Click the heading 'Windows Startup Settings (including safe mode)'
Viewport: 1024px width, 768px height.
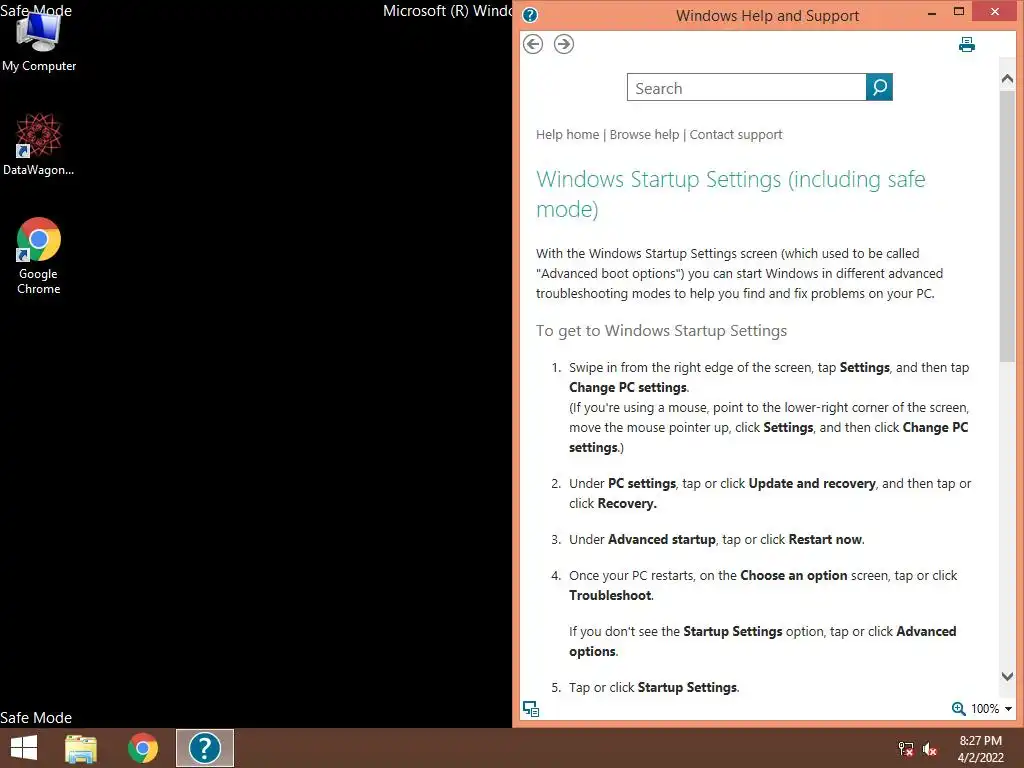731,194
